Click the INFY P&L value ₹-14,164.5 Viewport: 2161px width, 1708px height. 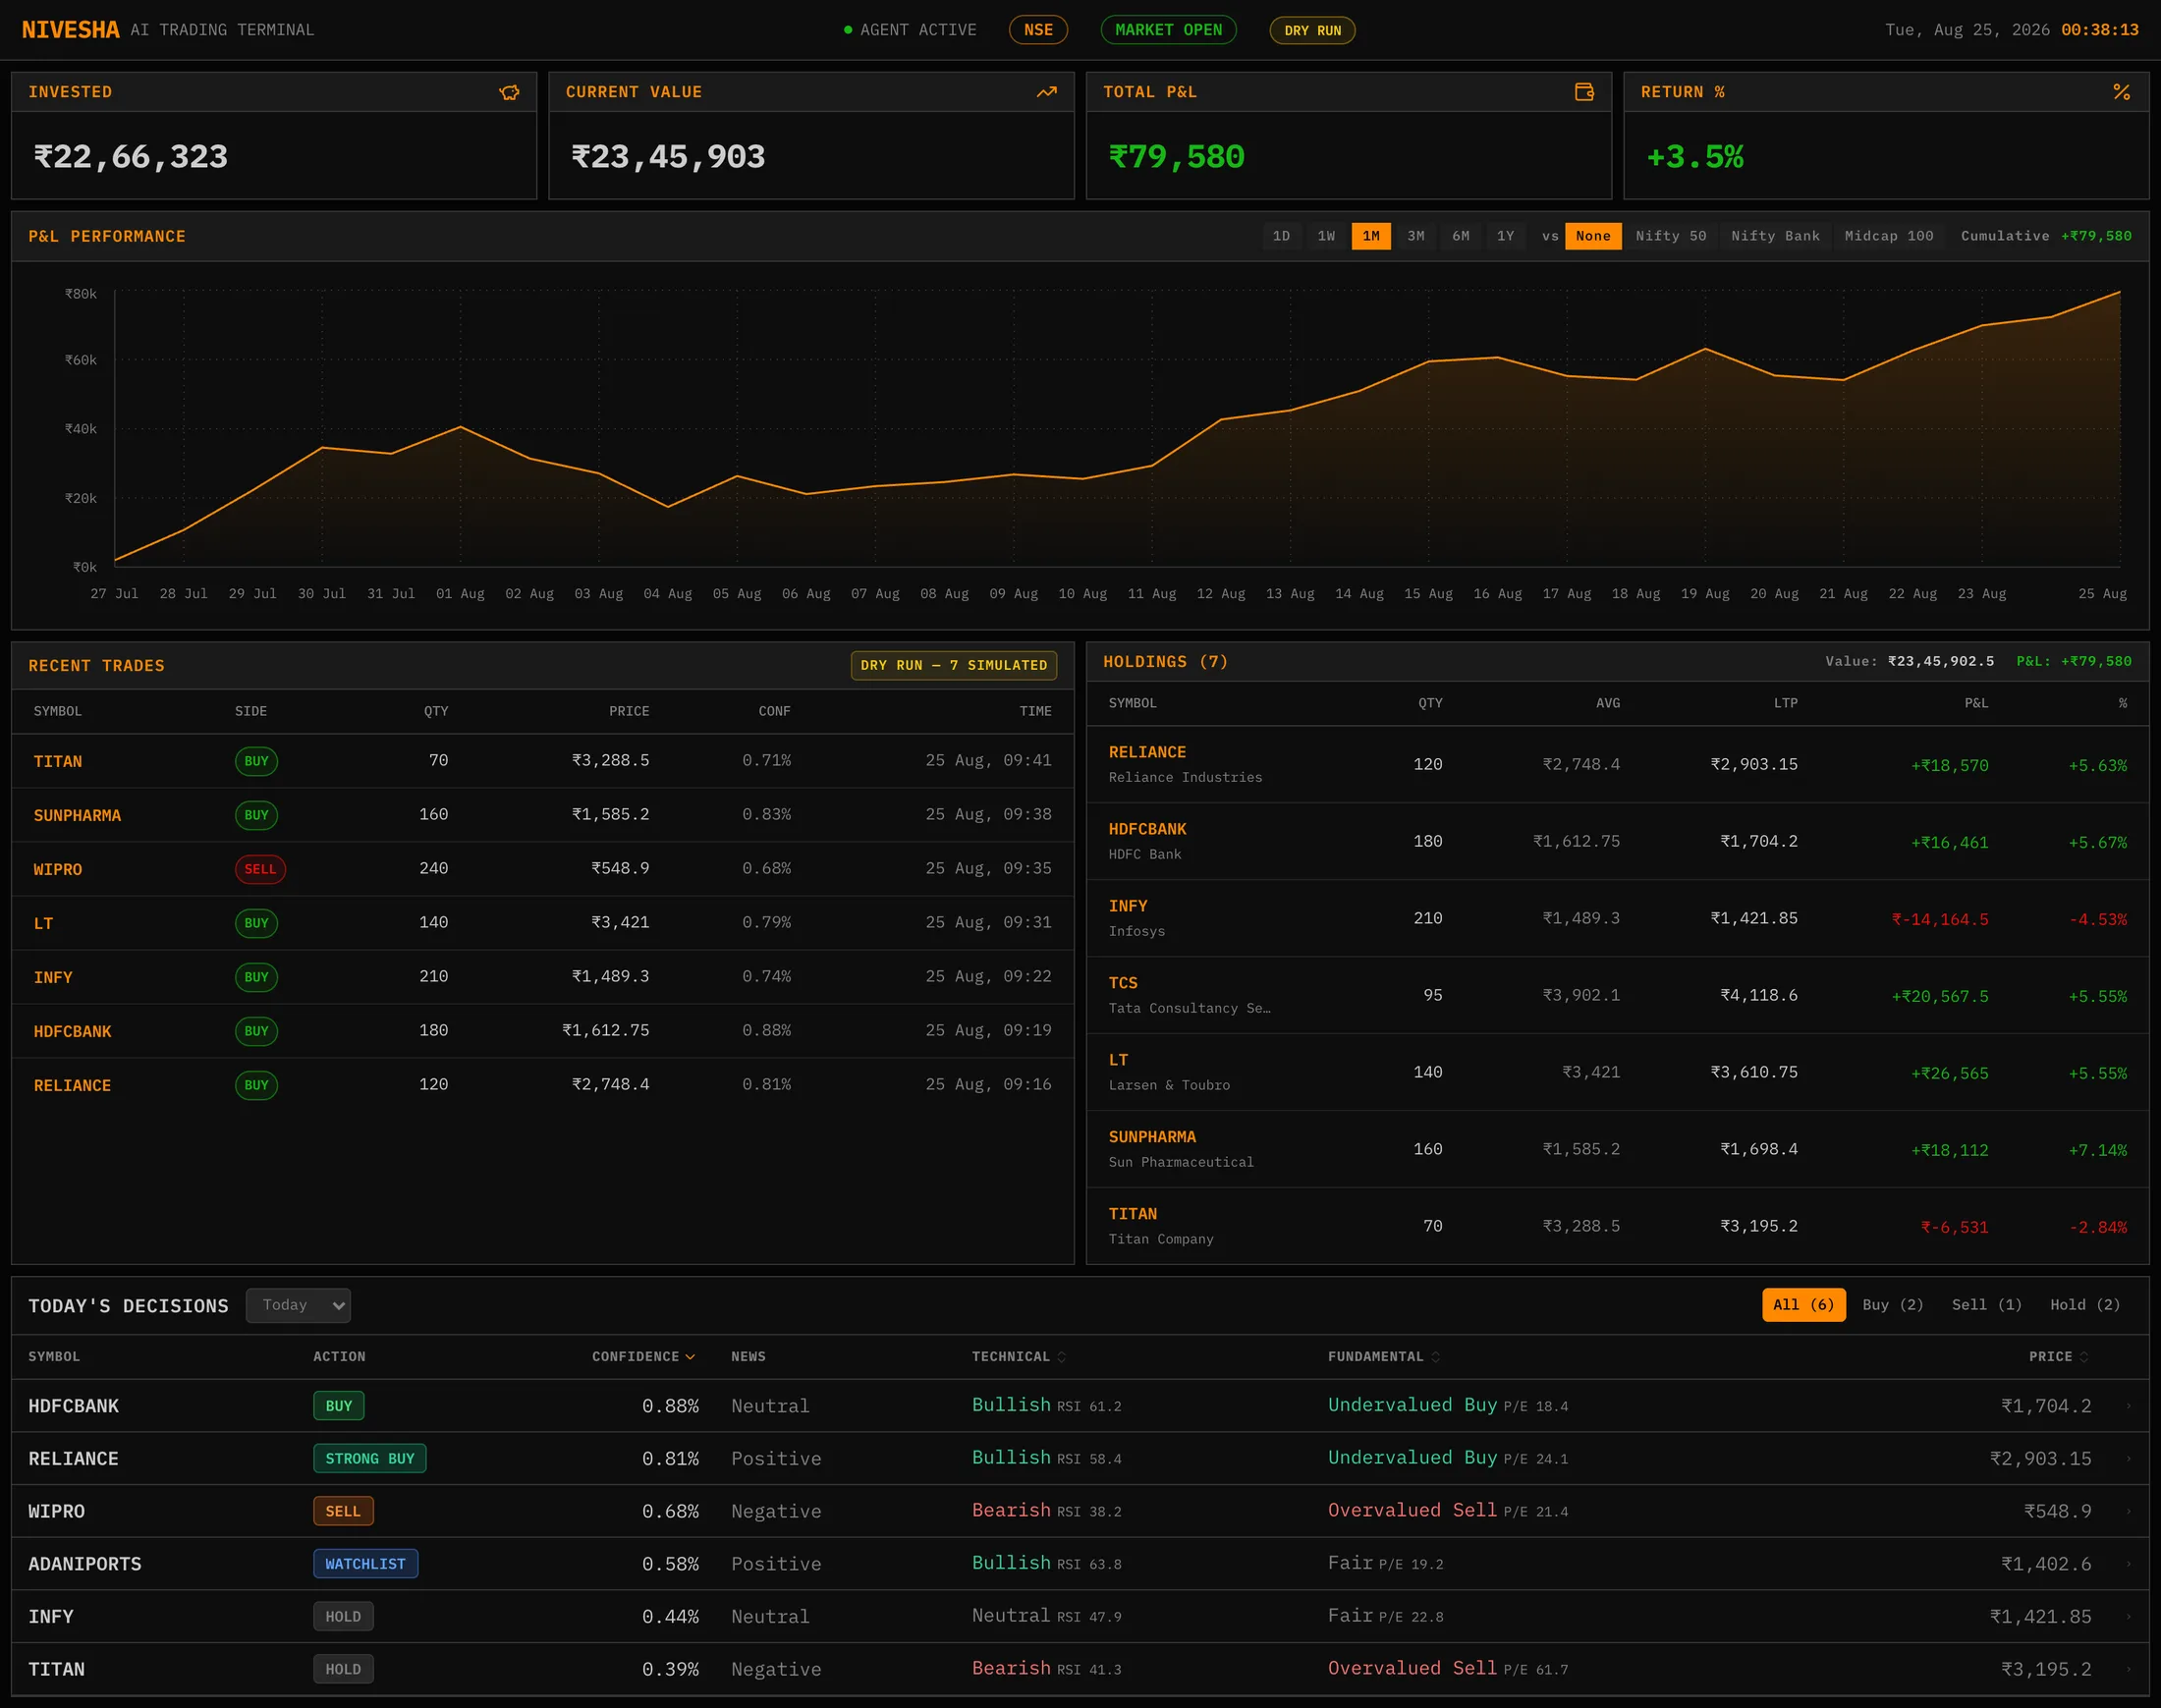point(1939,919)
